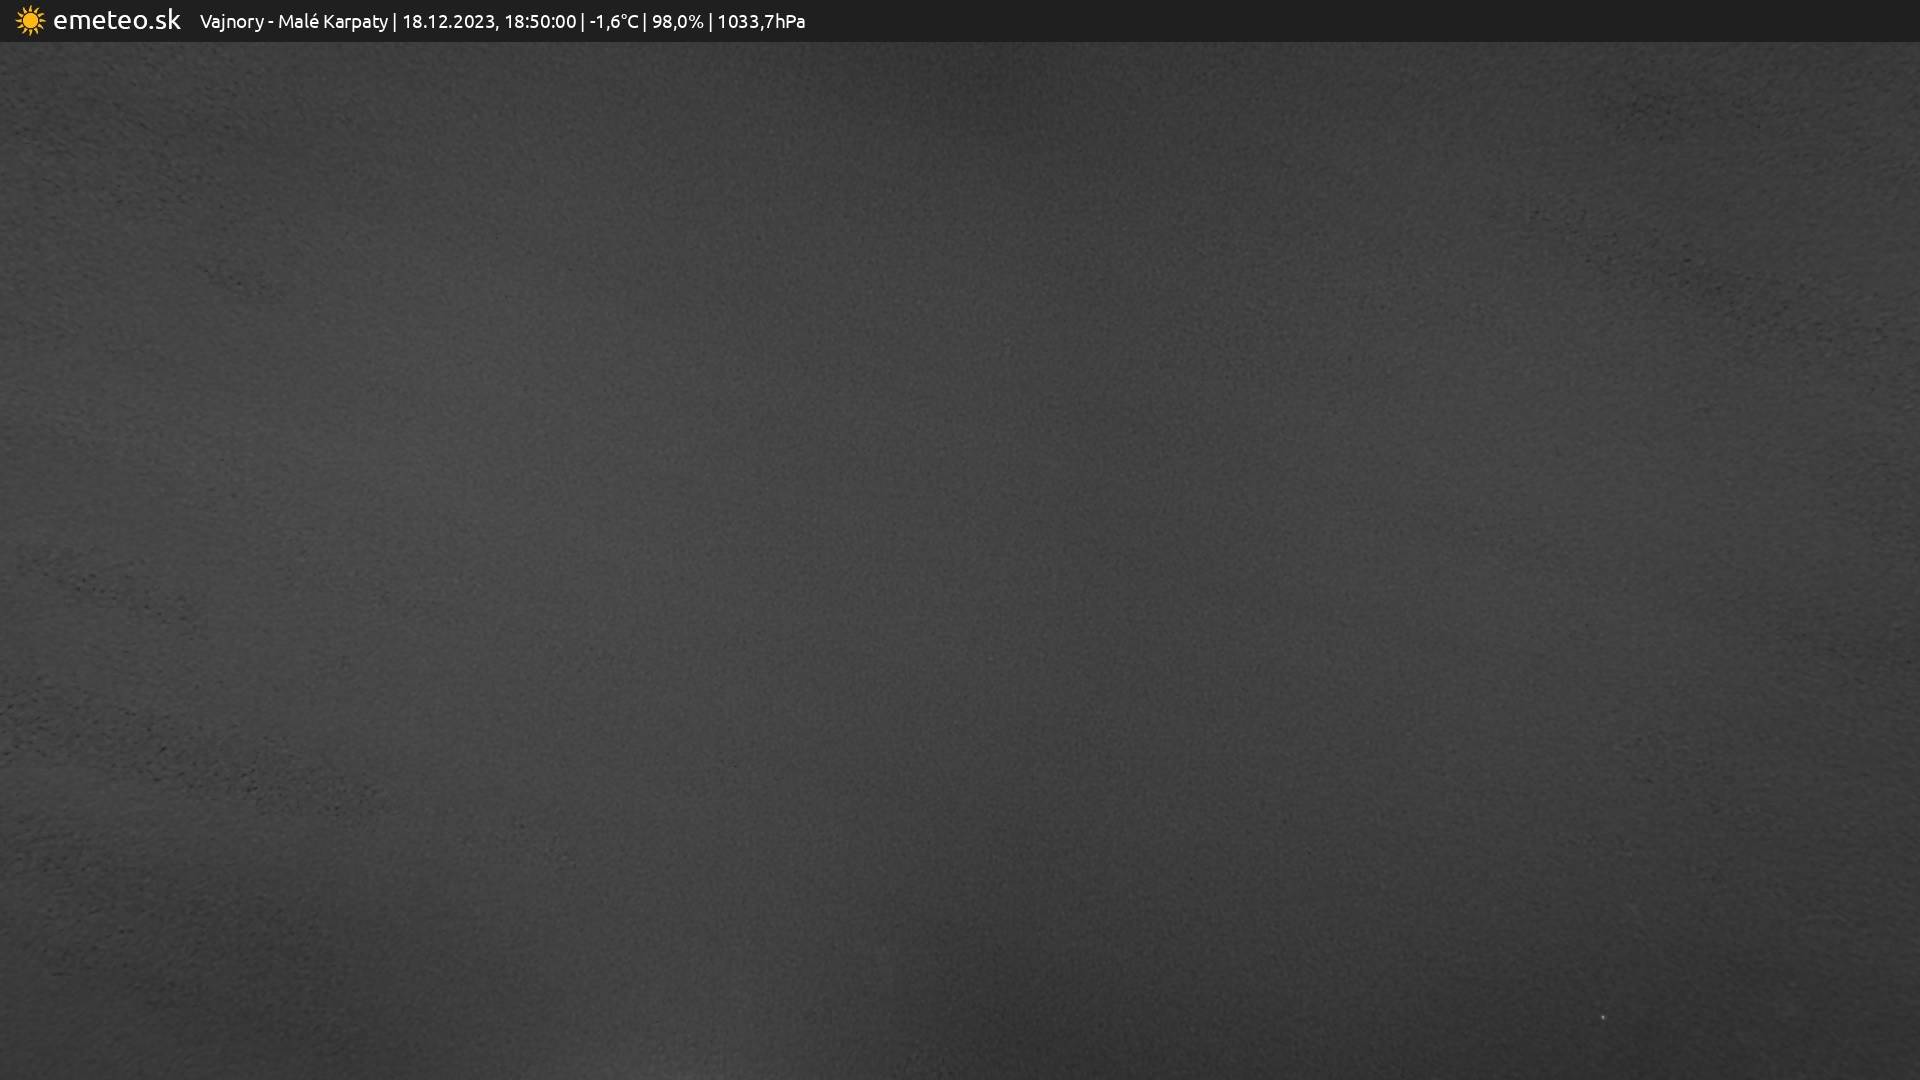Click the word Vajnory in header
Screen dimensions: 1920x1080
coord(231,22)
